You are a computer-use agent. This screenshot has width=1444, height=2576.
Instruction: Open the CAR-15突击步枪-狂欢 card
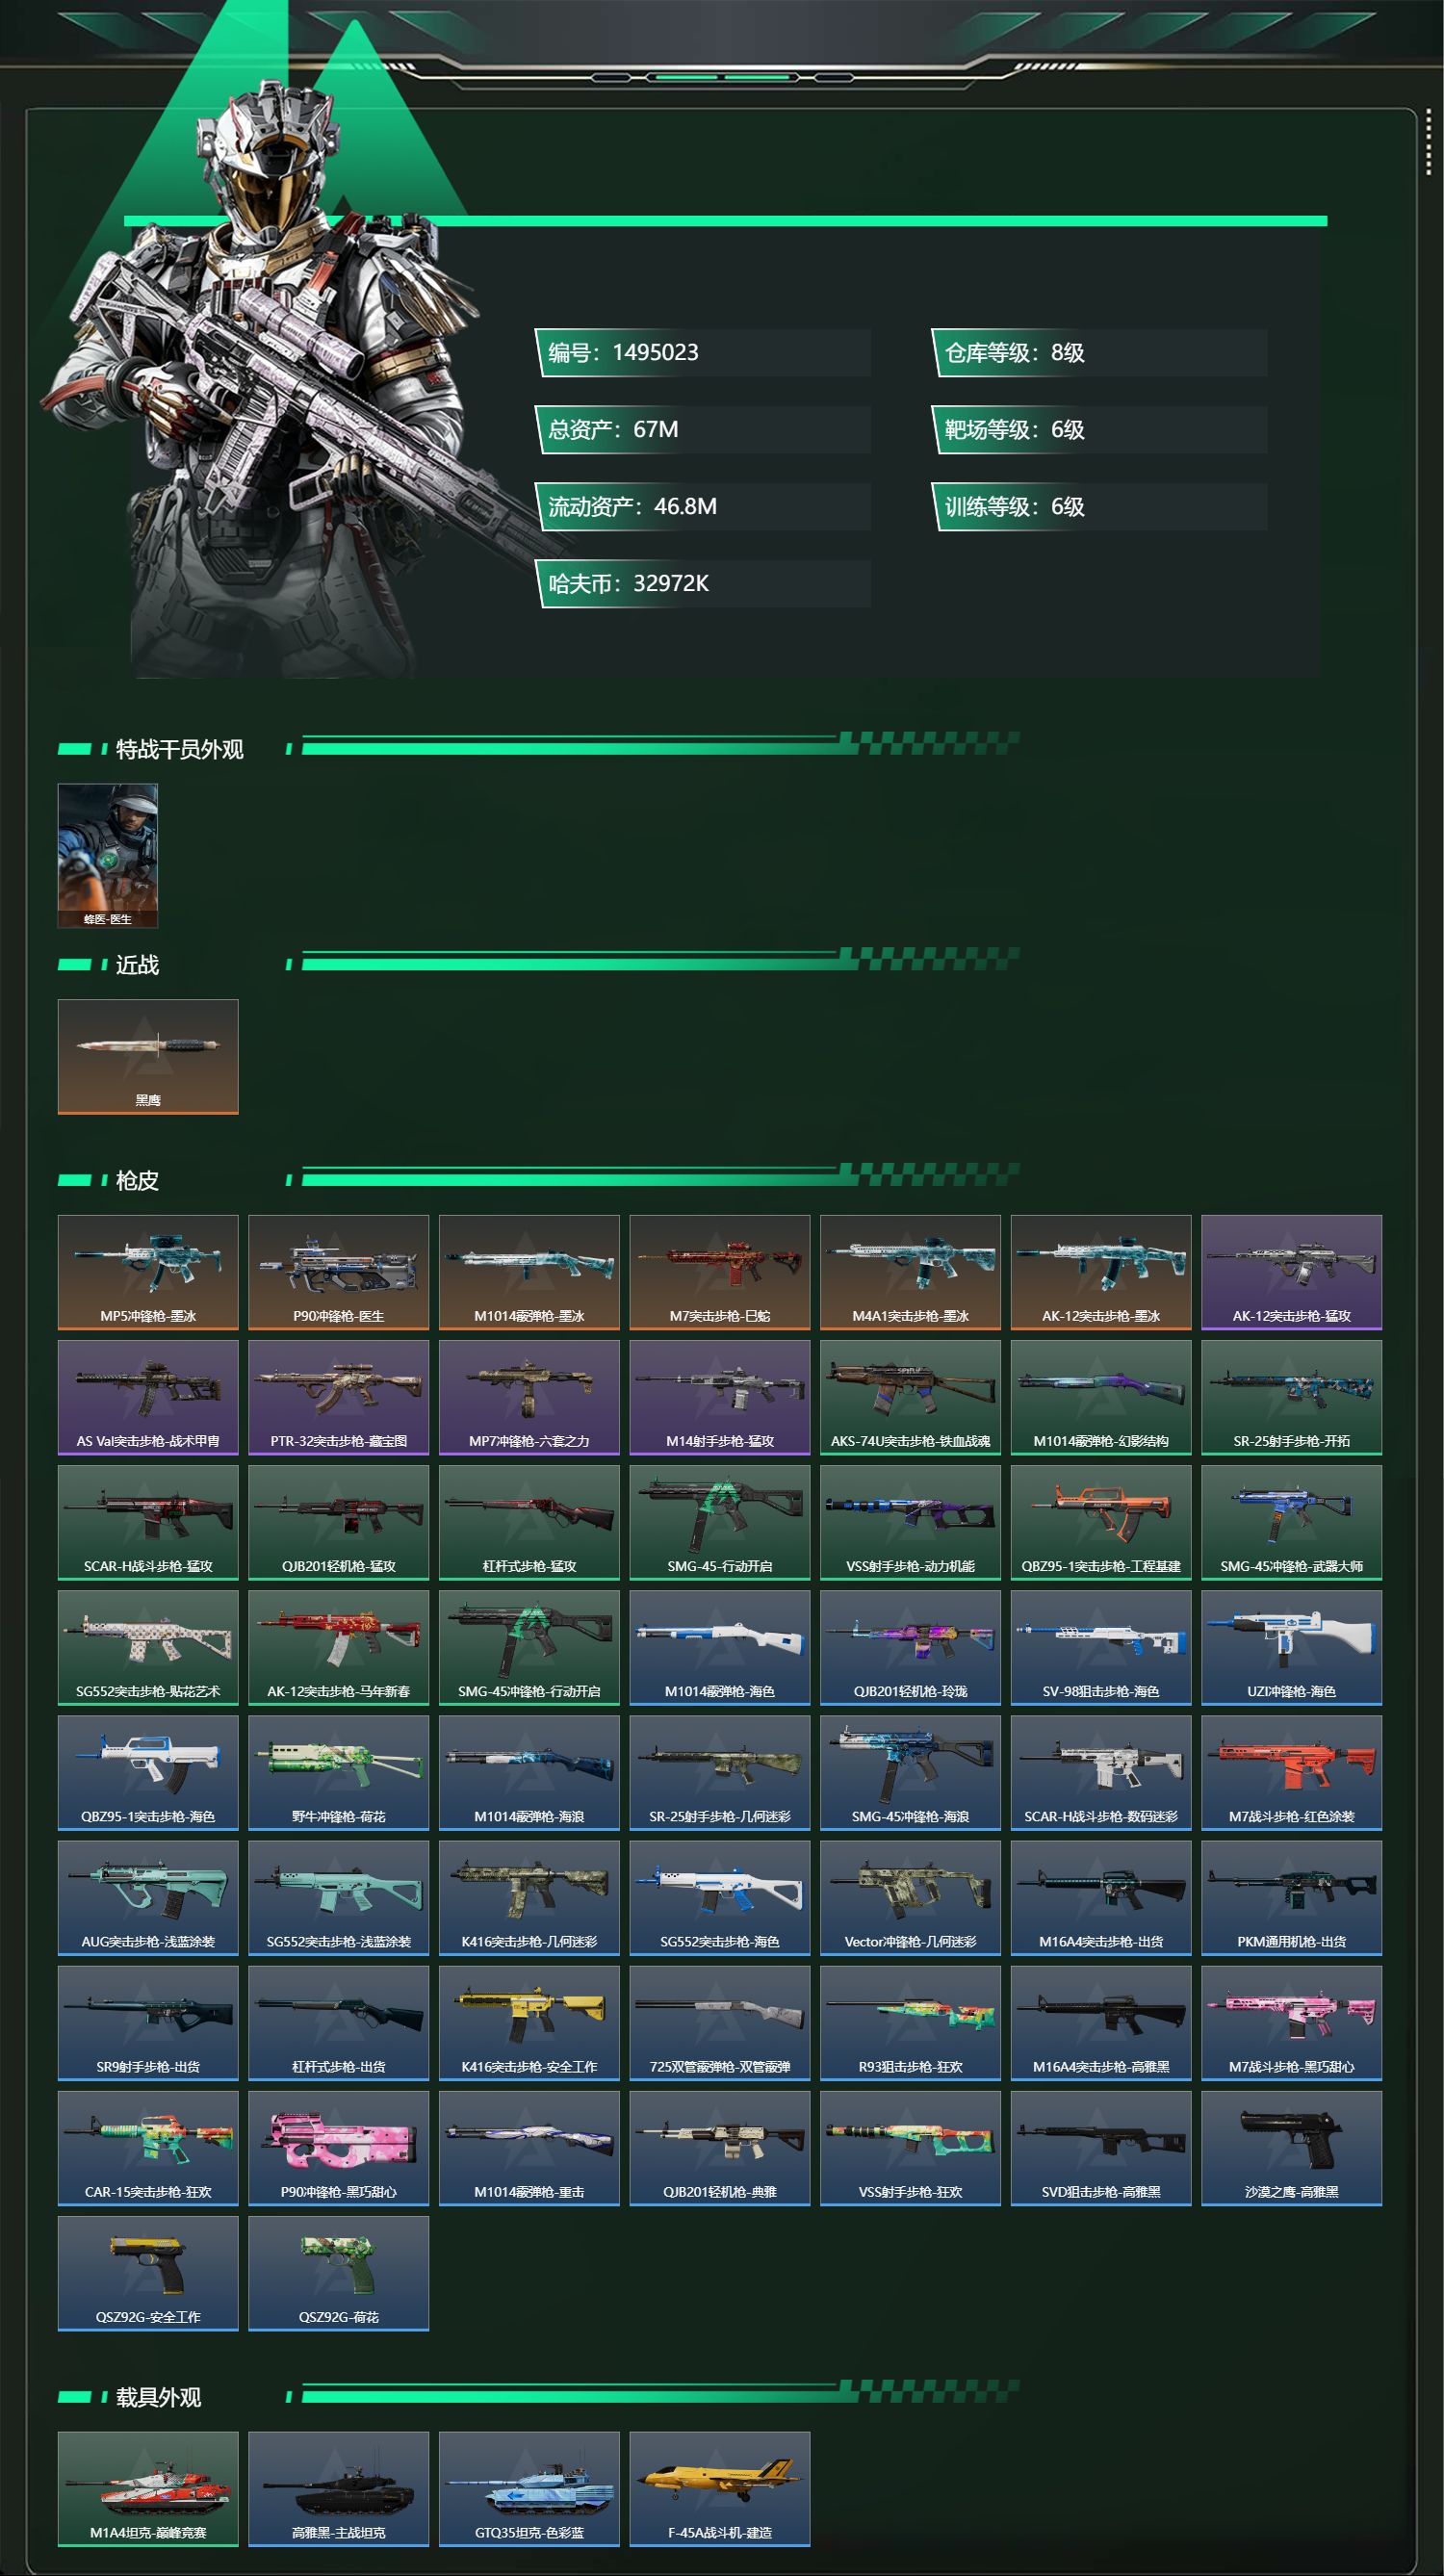tap(148, 2147)
